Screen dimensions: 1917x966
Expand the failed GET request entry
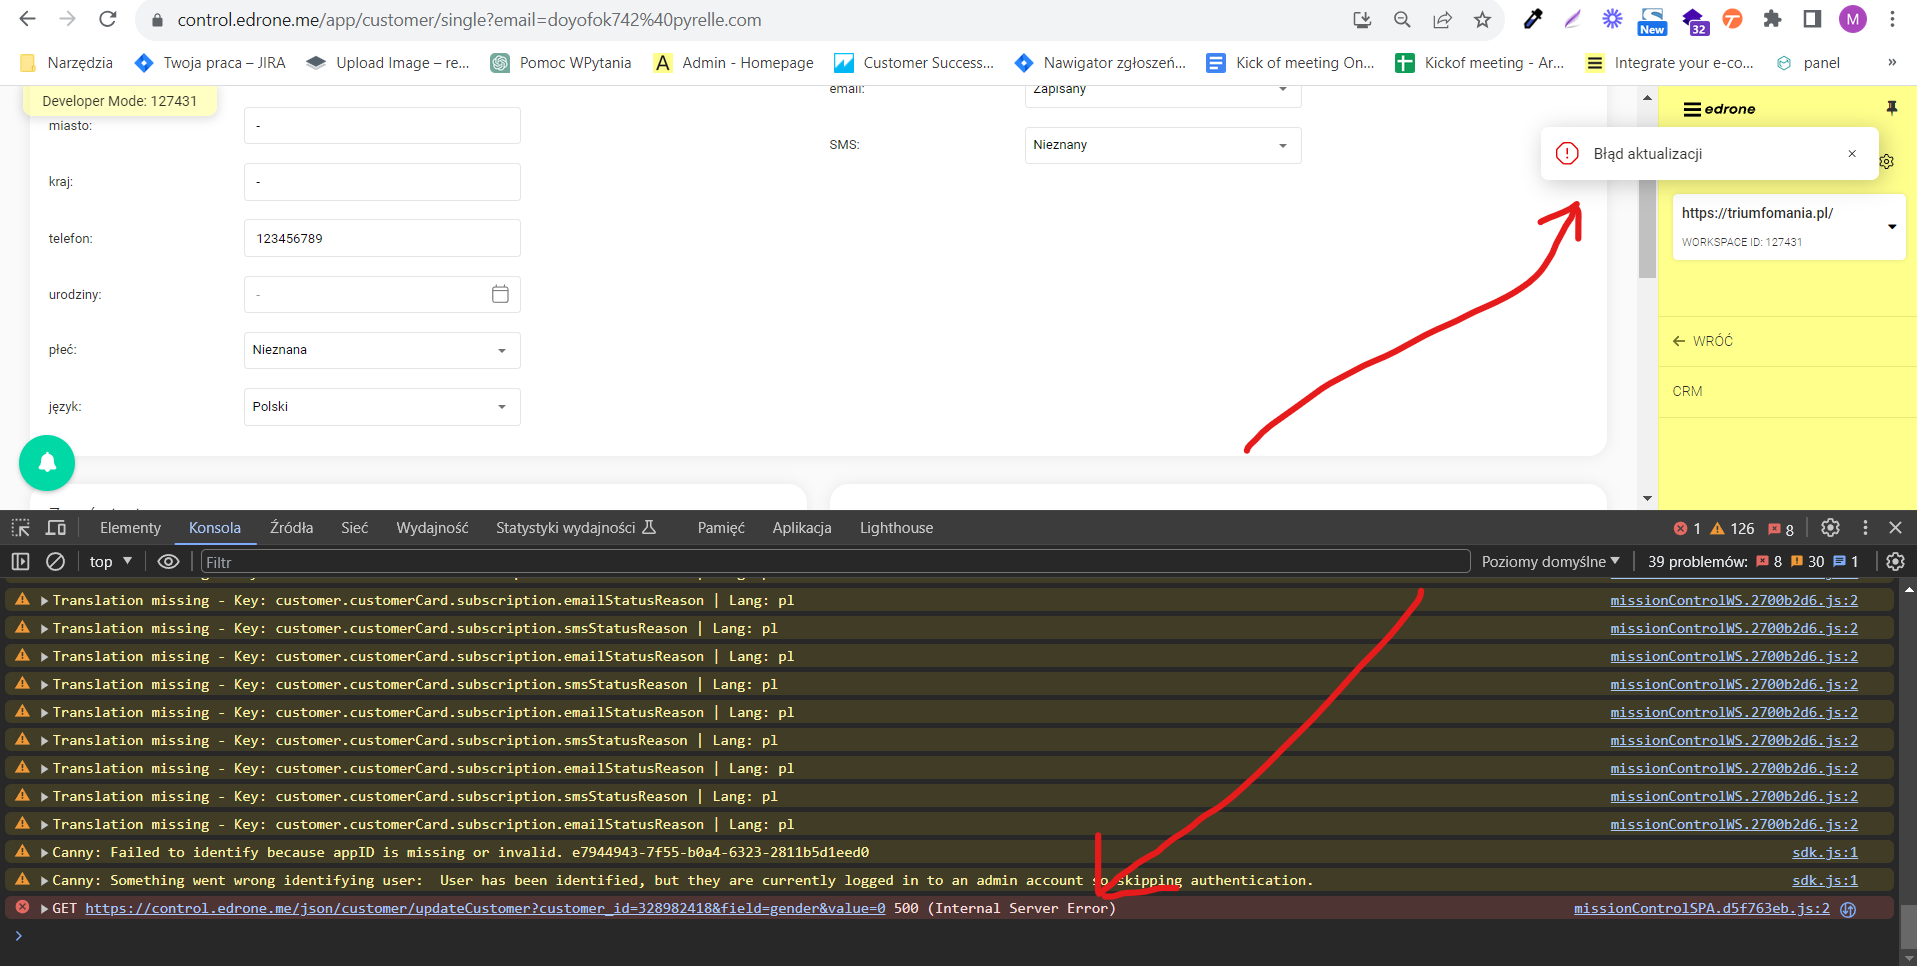coord(44,909)
